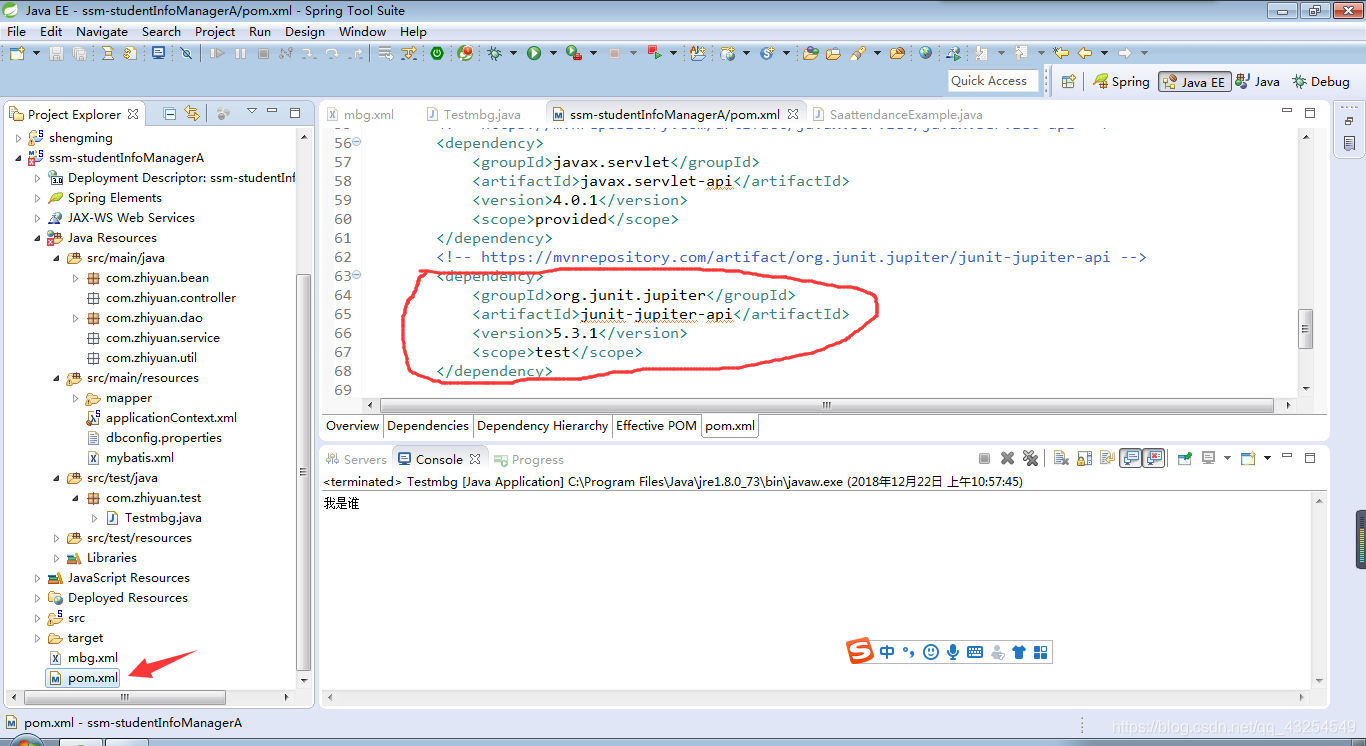Switch to the Spring perspective
The image size is (1366, 746).
(x=1122, y=82)
